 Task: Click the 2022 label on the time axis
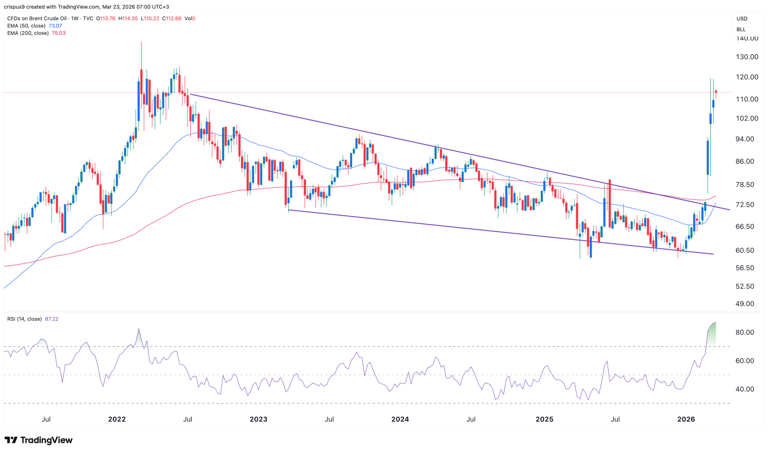pos(117,419)
